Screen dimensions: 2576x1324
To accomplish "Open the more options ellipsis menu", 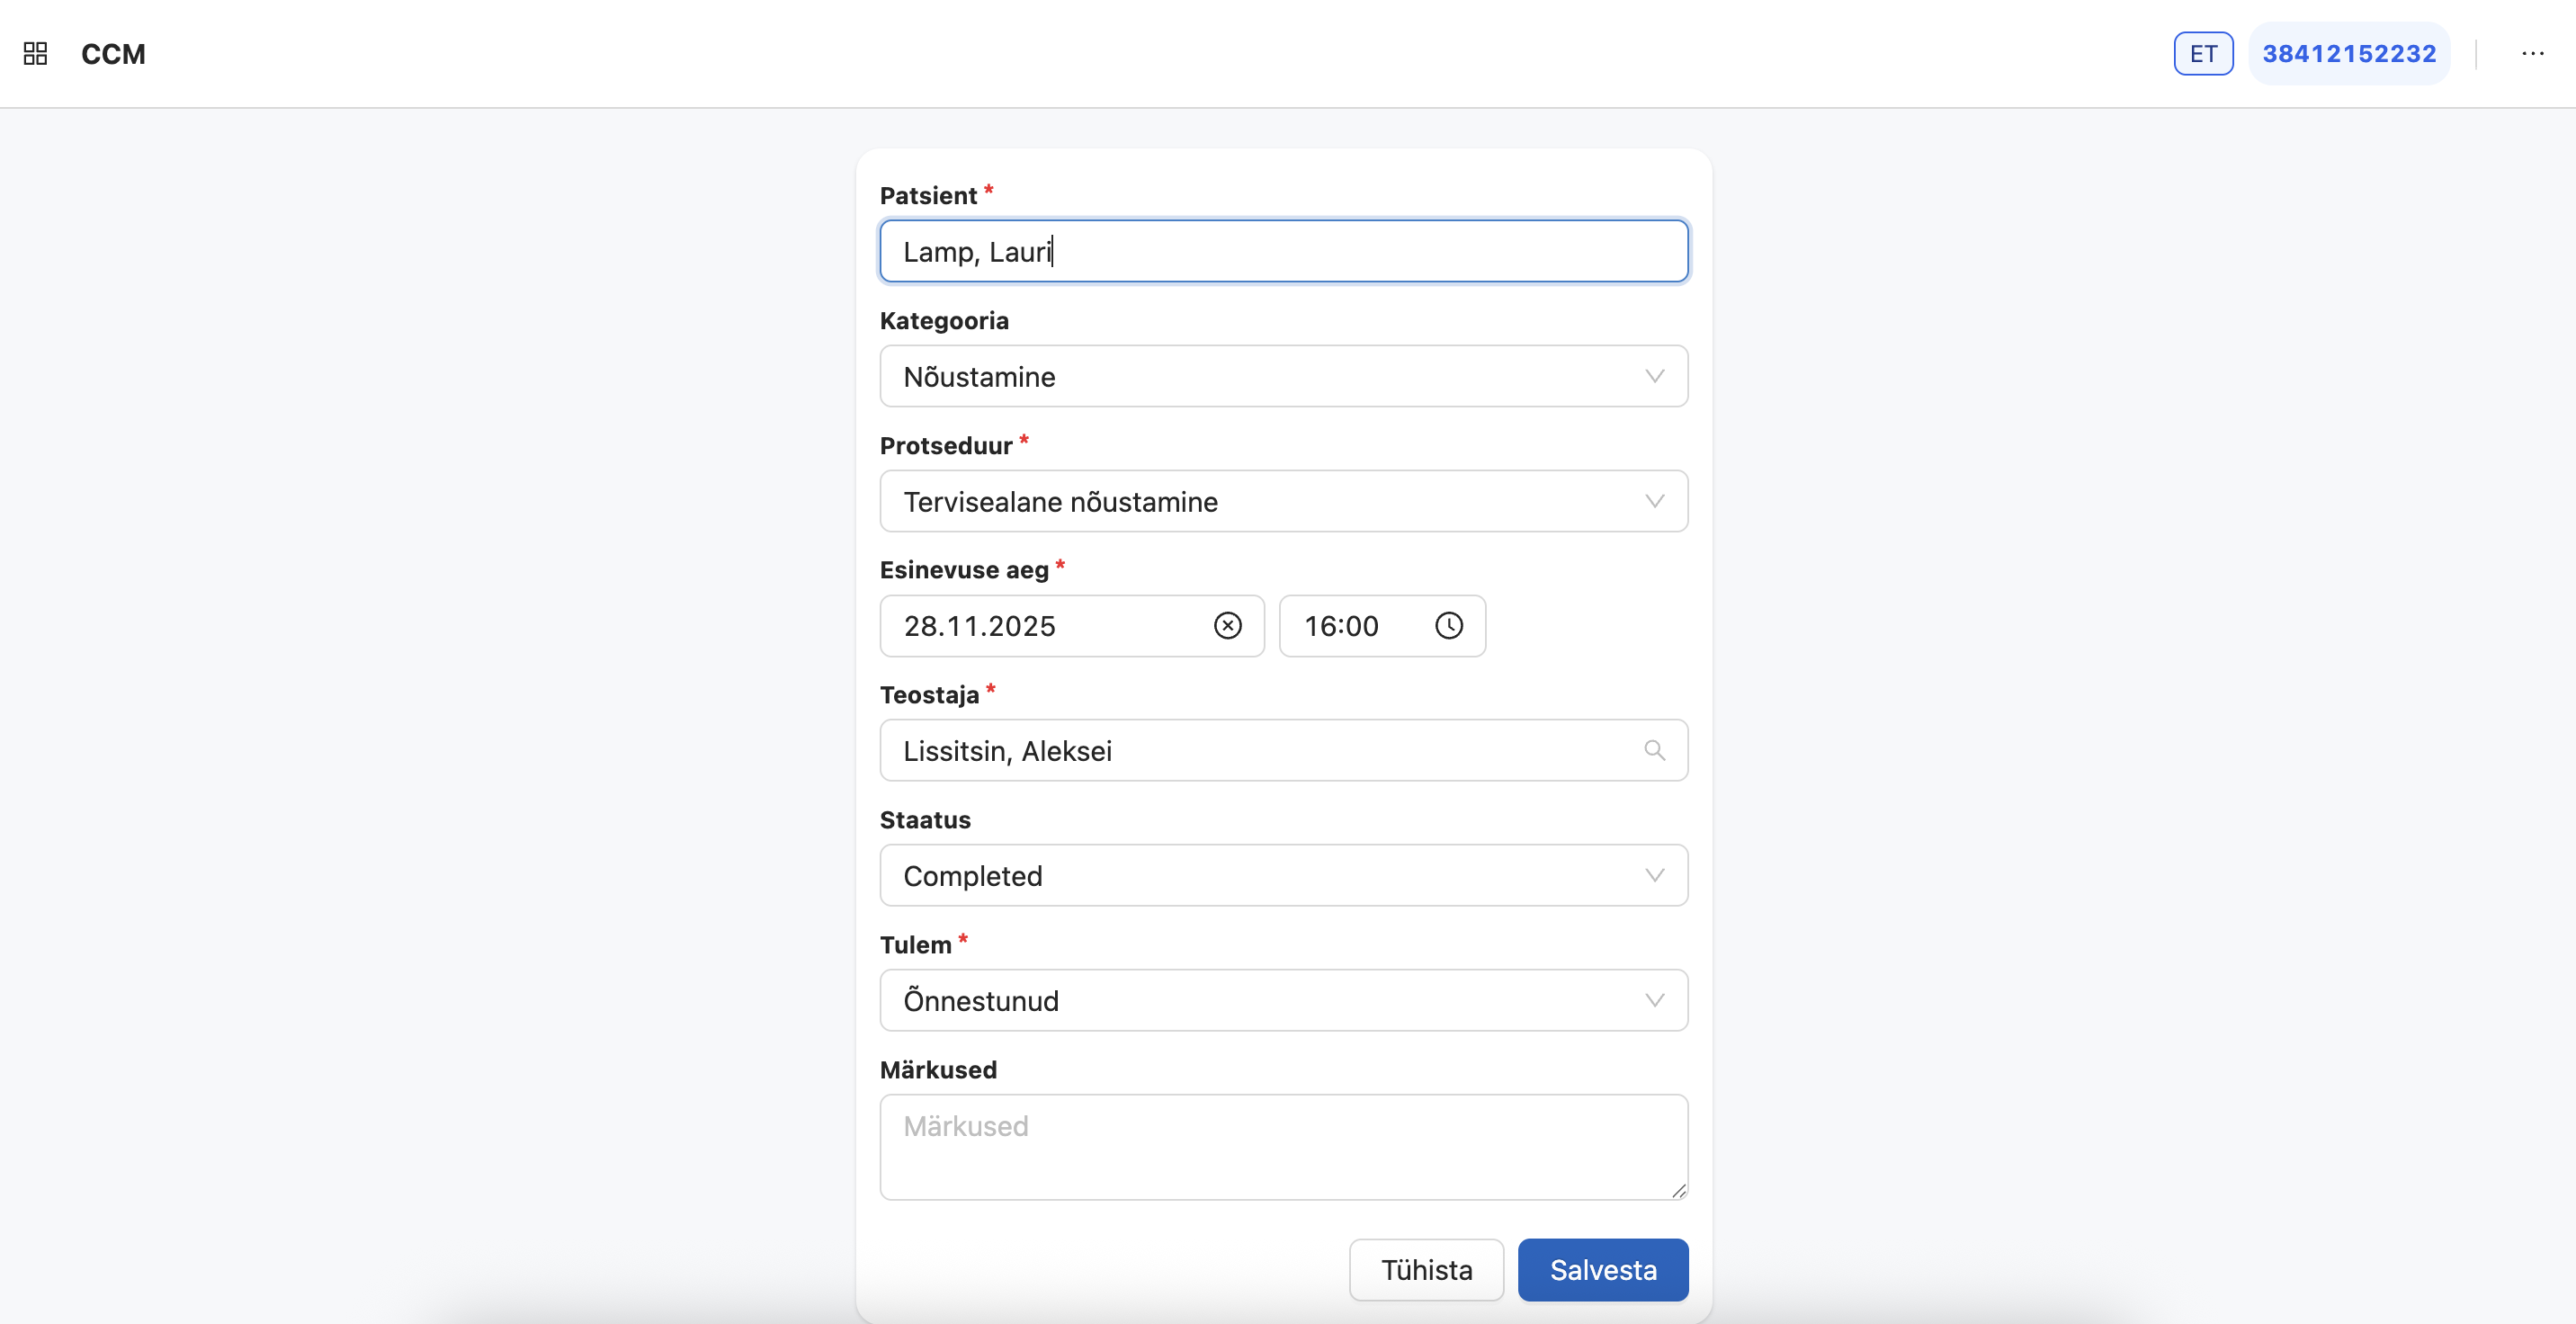I will (2533, 53).
